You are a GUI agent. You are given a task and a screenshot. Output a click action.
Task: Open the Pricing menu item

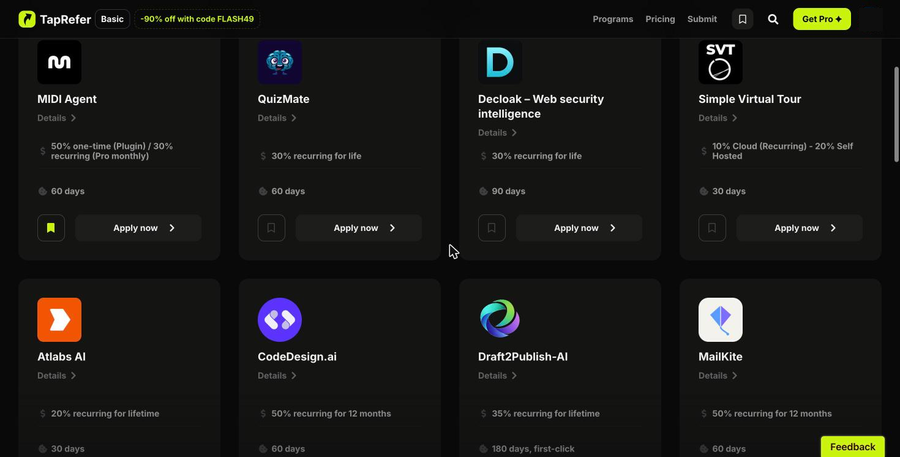click(x=660, y=19)
